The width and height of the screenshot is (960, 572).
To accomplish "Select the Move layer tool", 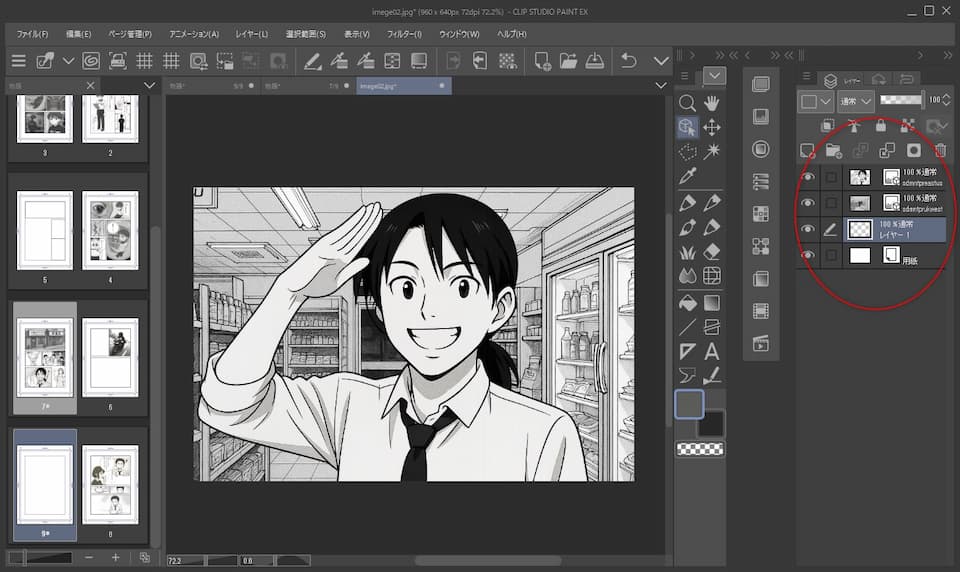I will click(x=711, y=127).
